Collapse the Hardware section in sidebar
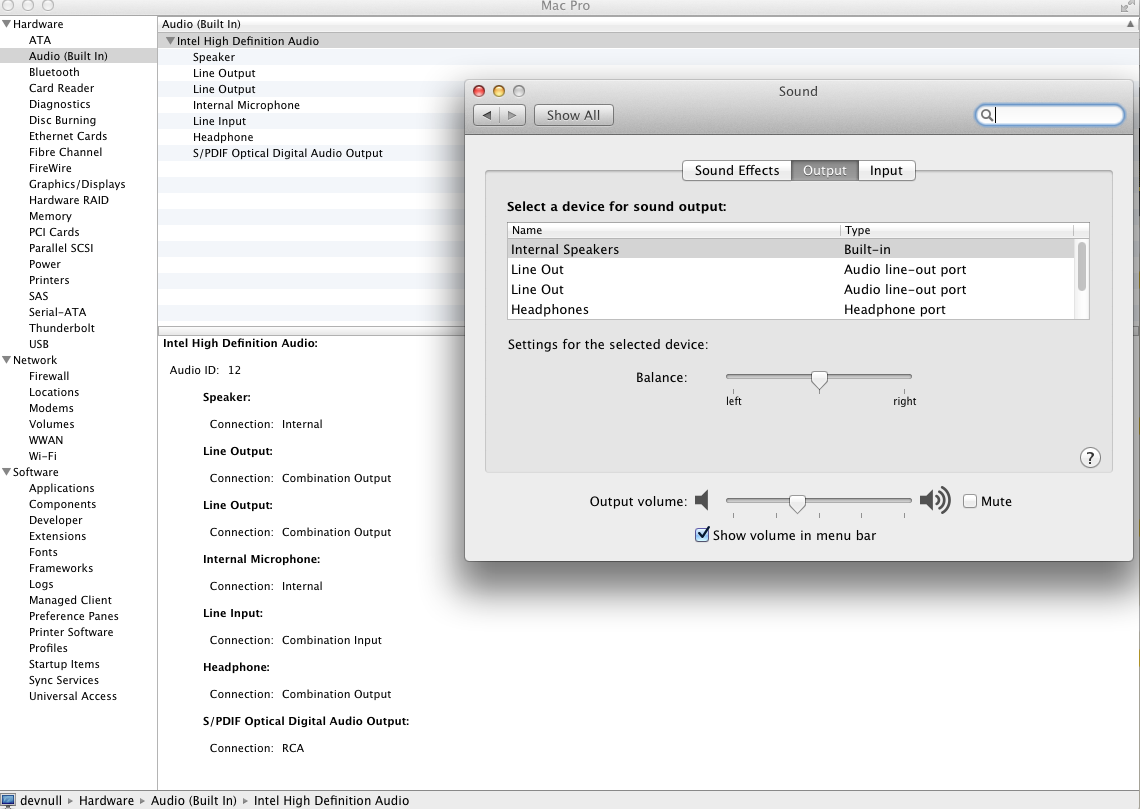1140x809 pixels. 7,24
